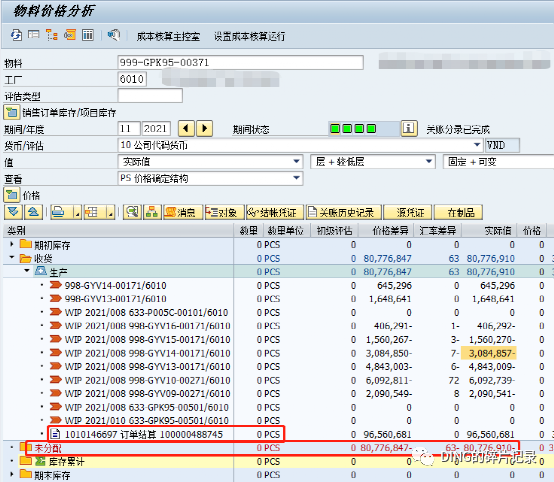Viewport: 554px width, 482px height.
Task: Click the 对象 button
Action: [x=224, y=212]
